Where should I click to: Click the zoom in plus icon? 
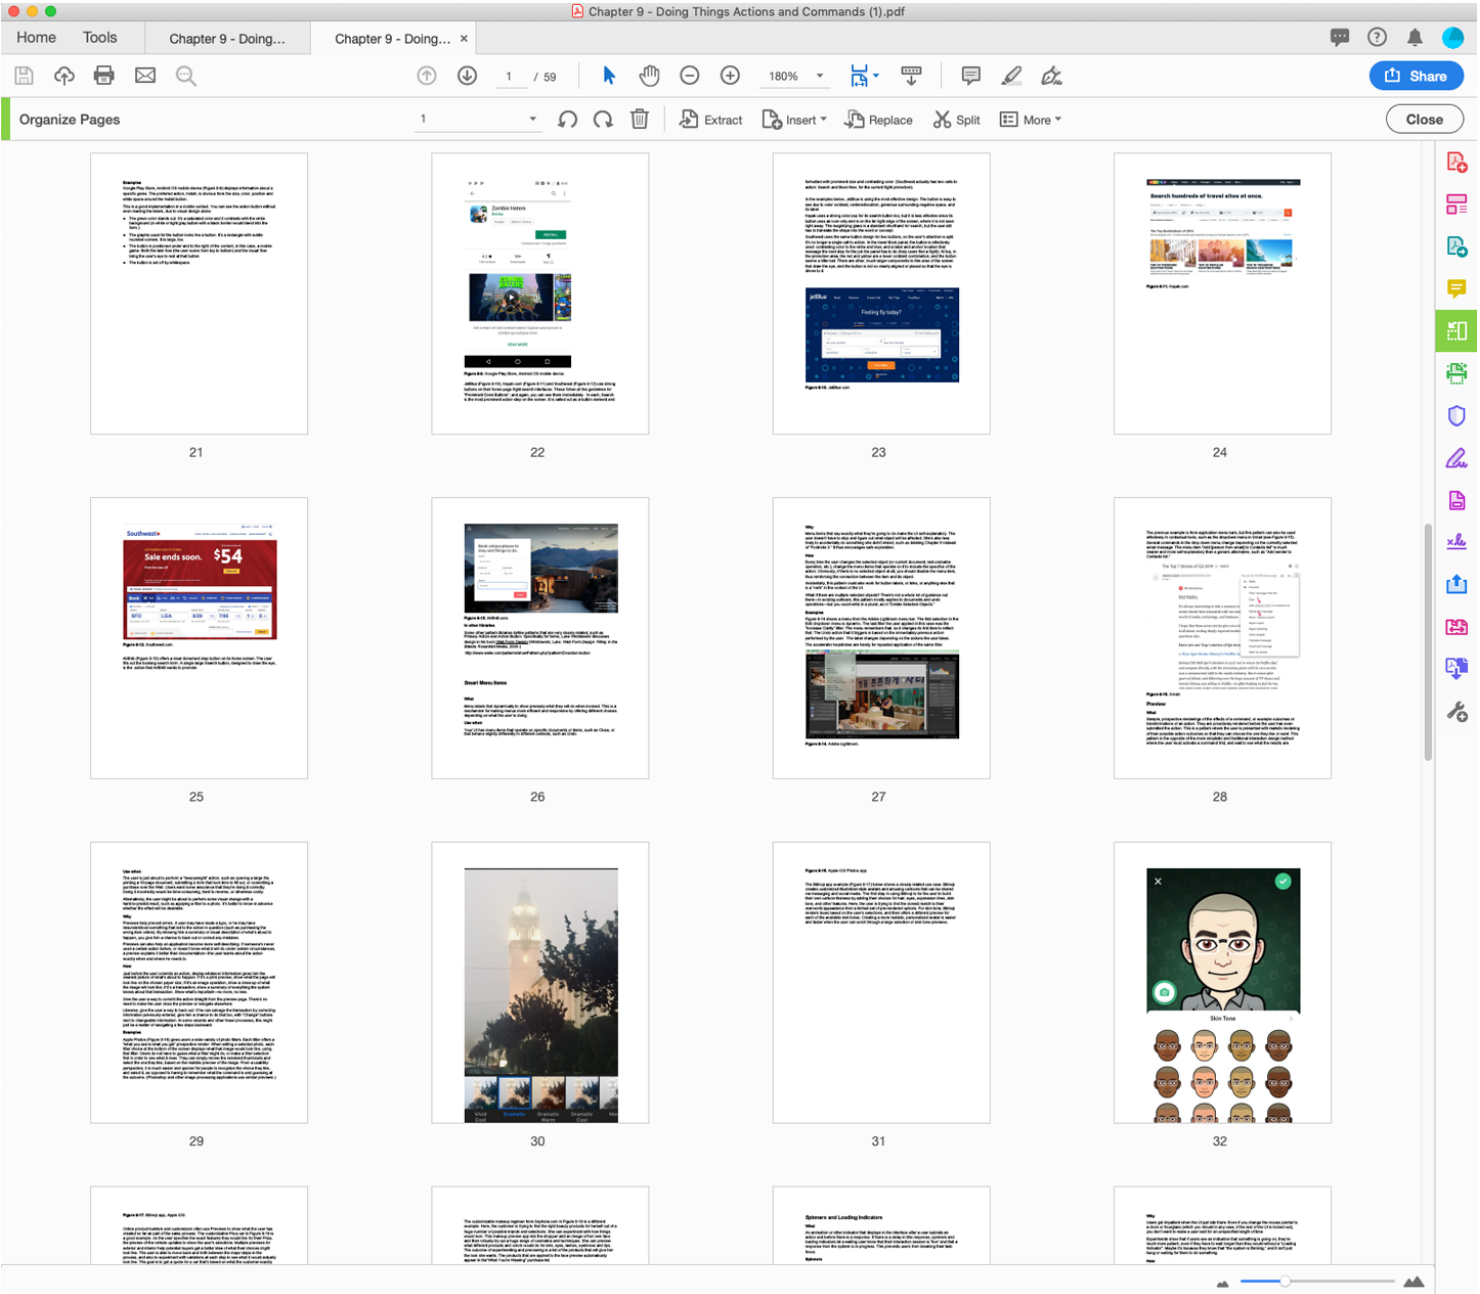pyautogui.click(x=730, y=76)
